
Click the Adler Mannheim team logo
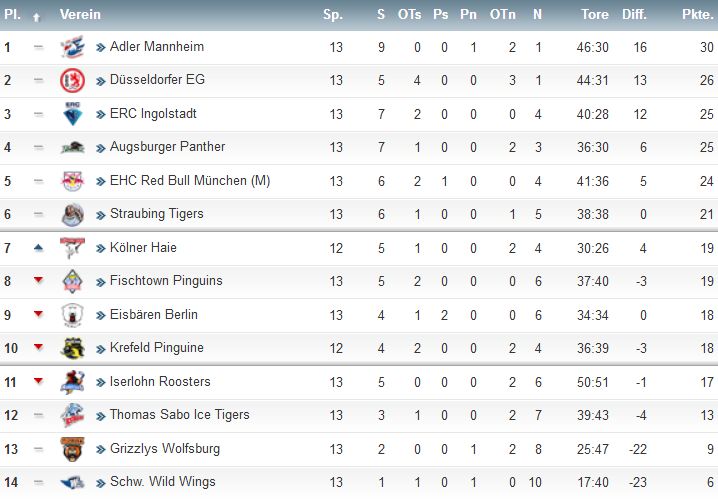(72, 47)
